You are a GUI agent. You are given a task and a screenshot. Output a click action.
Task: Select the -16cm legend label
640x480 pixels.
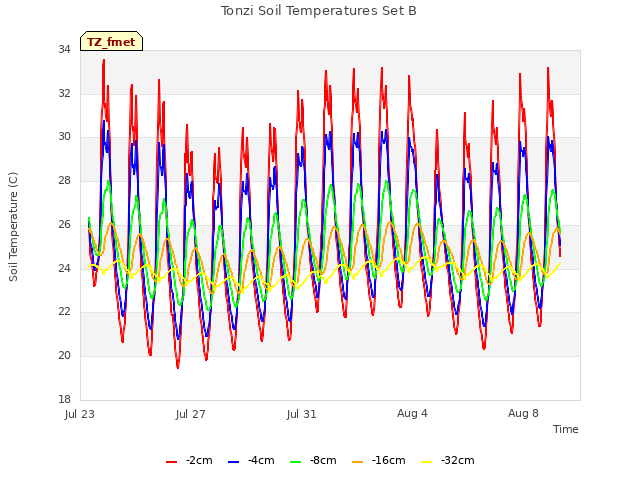(x=389, y=460)
